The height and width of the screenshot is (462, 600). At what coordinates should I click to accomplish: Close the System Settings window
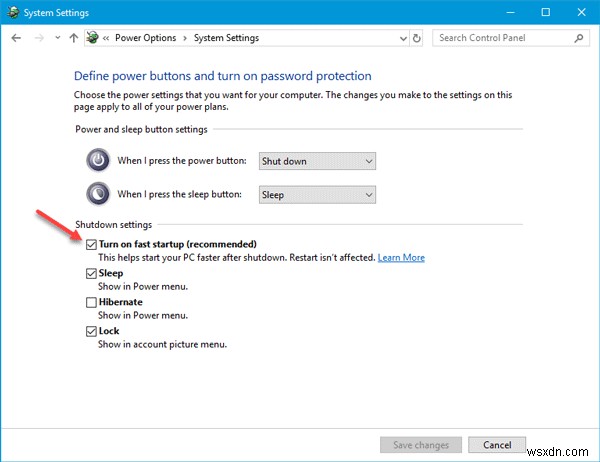[581, 12]
